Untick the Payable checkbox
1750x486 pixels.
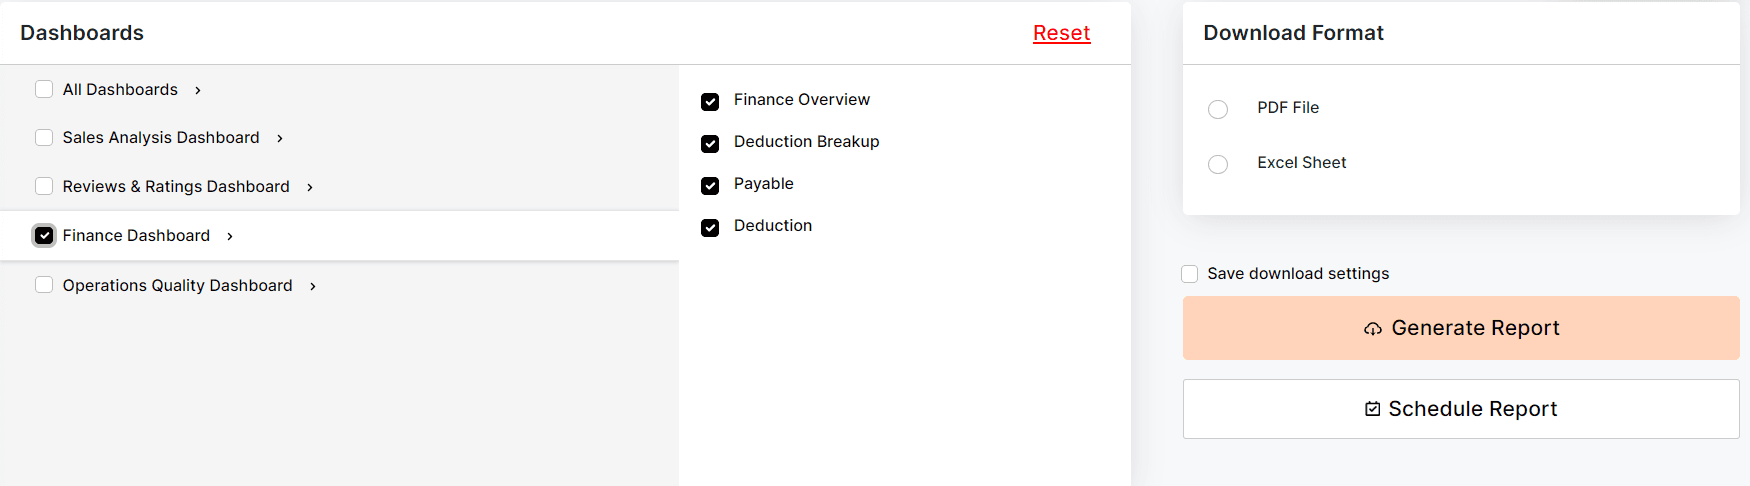click(x=710, y=185)
